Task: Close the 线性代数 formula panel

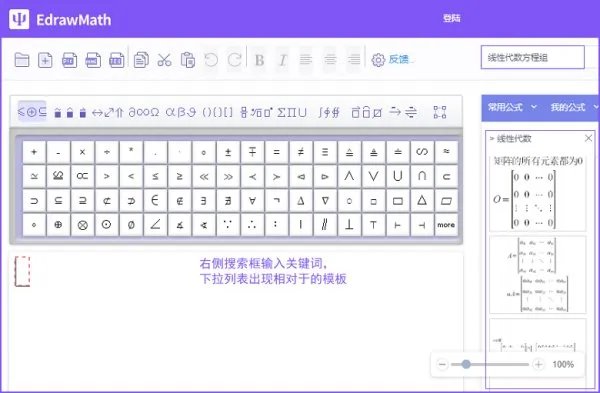Action: tap(589, 138)
